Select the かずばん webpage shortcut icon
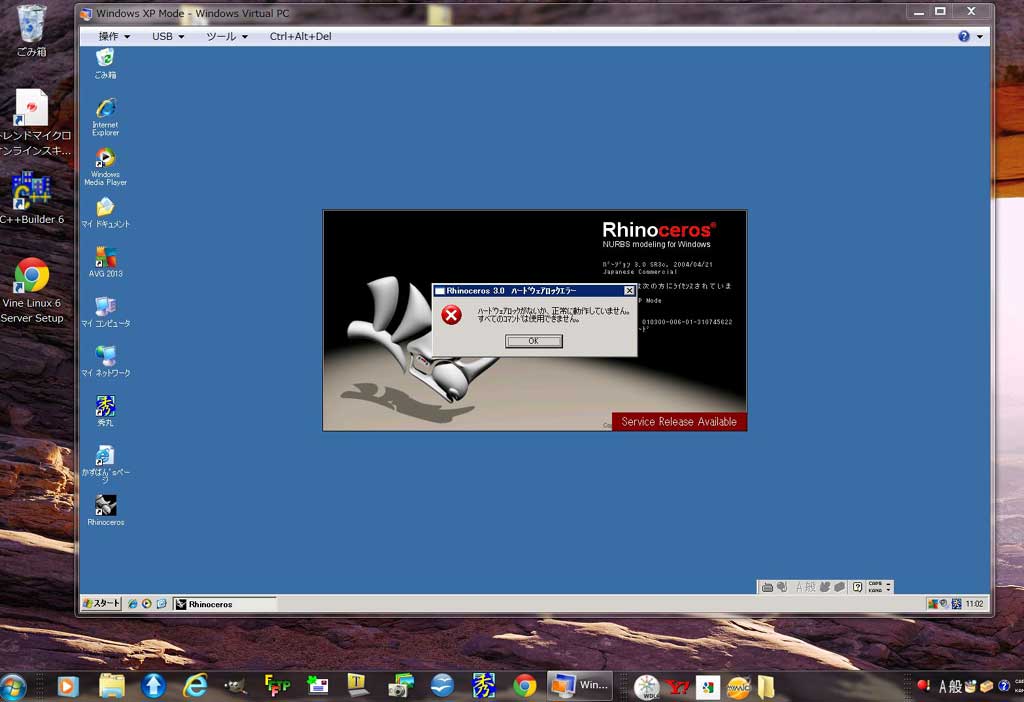1024x702 pixels. point(105,463)
